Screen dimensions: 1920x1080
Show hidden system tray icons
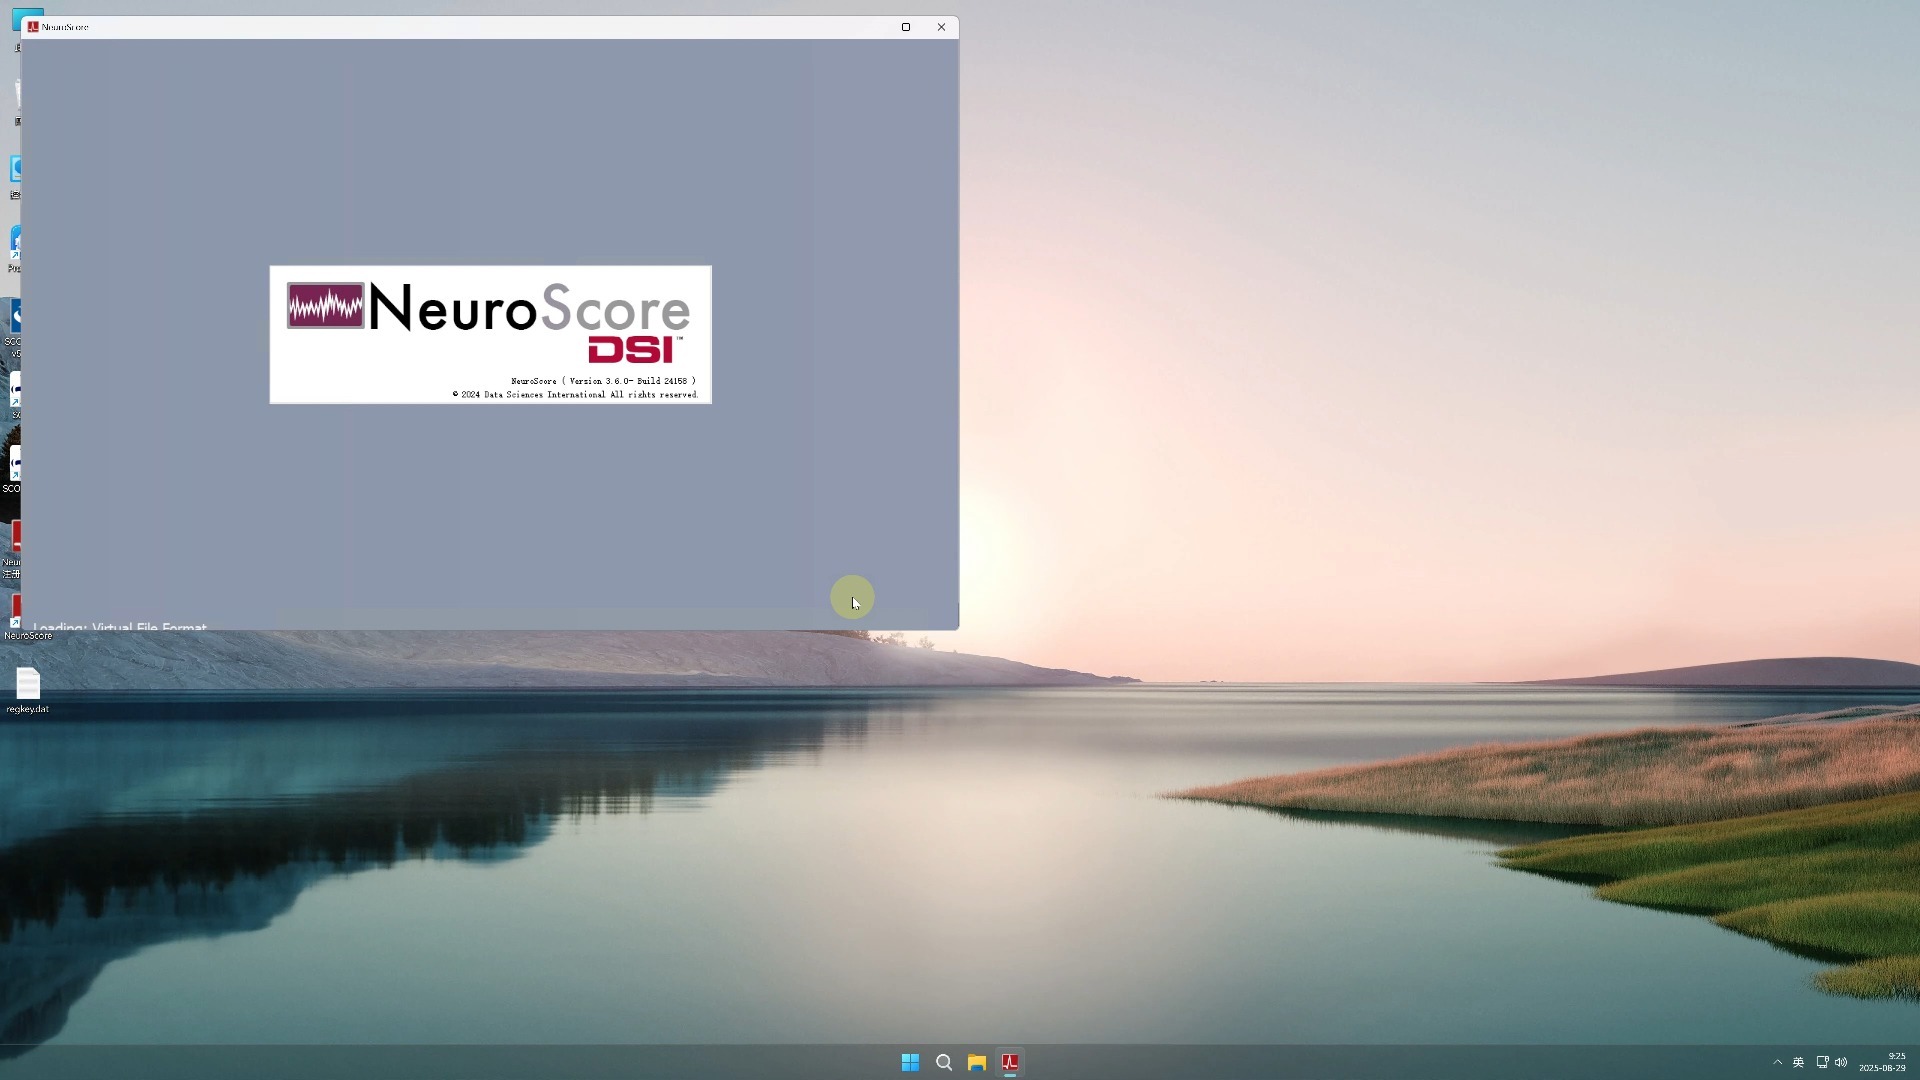(x=1777, y=1062)
